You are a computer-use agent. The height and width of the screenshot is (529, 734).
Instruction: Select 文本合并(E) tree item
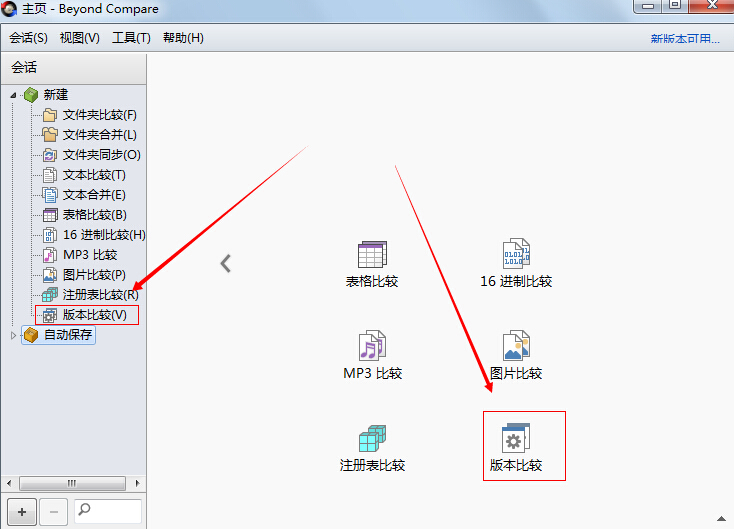pyautogui.click(x=94, y=195)
